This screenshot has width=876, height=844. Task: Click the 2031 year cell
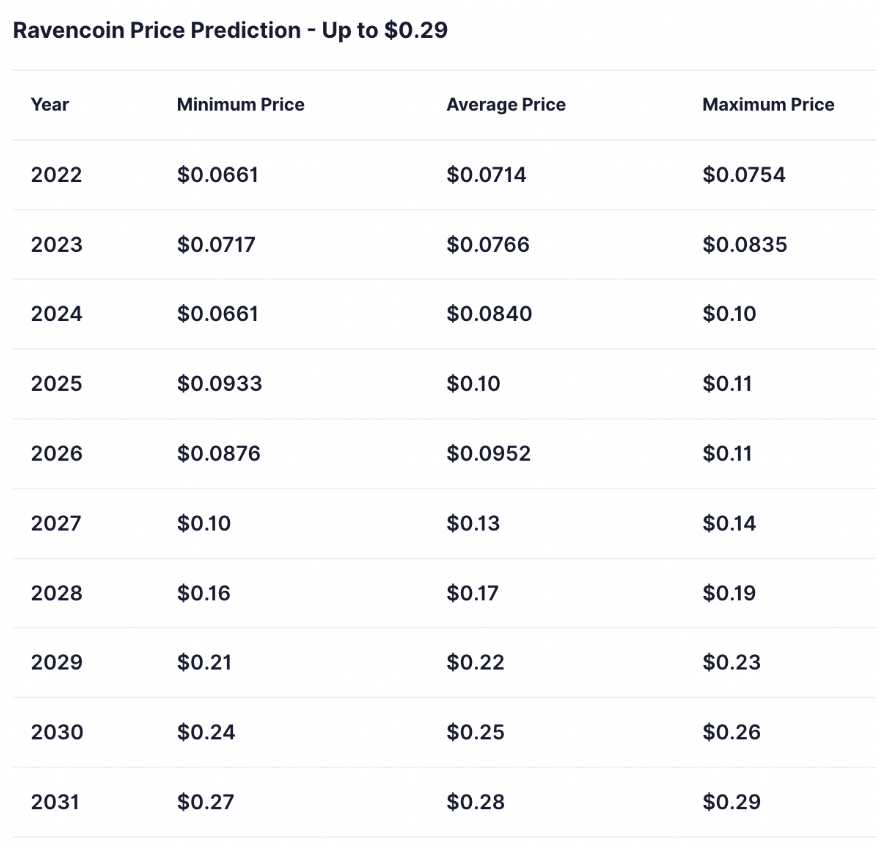tap(55, 802)
